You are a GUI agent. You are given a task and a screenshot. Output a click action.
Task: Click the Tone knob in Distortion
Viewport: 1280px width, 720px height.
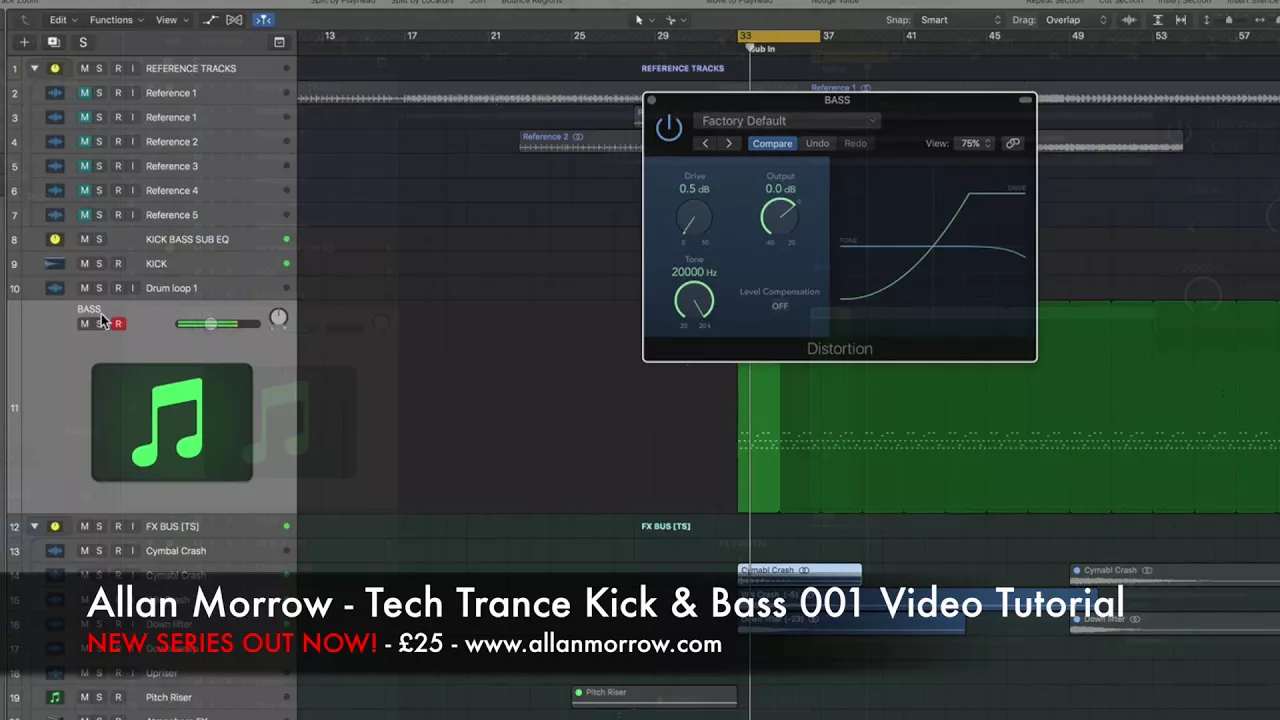pos(693,300)
